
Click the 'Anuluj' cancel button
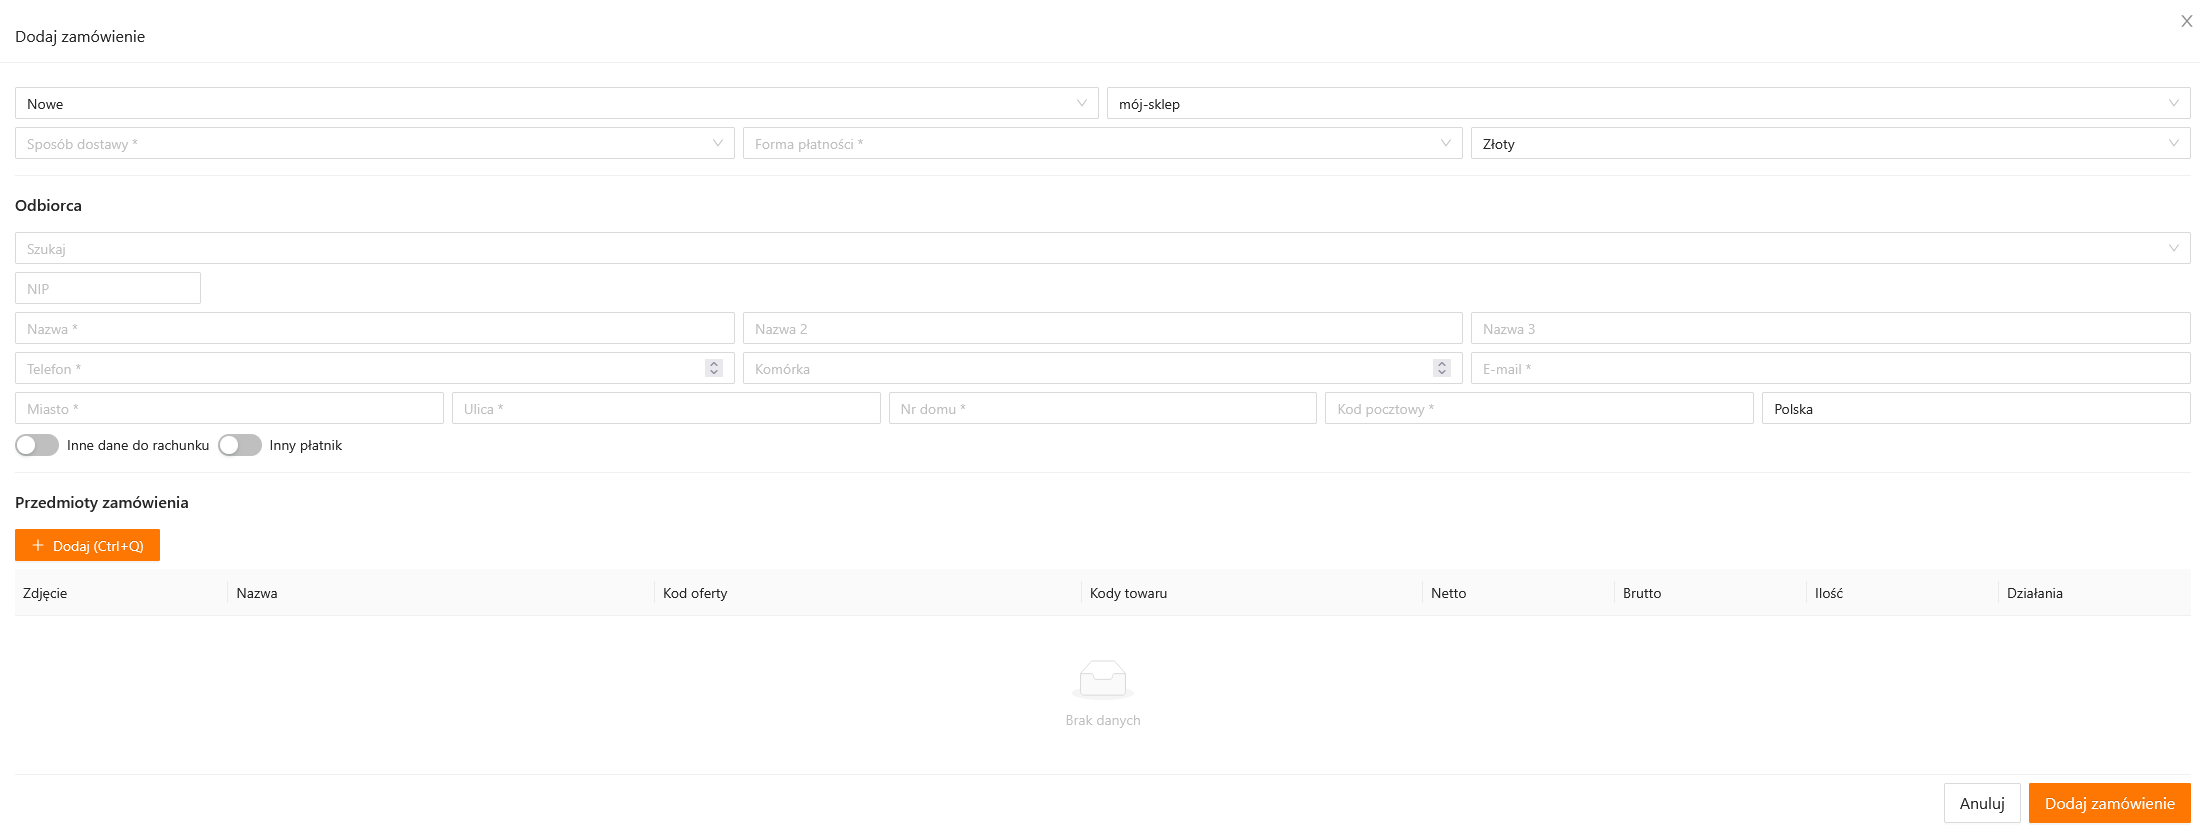click(1981, 803)
